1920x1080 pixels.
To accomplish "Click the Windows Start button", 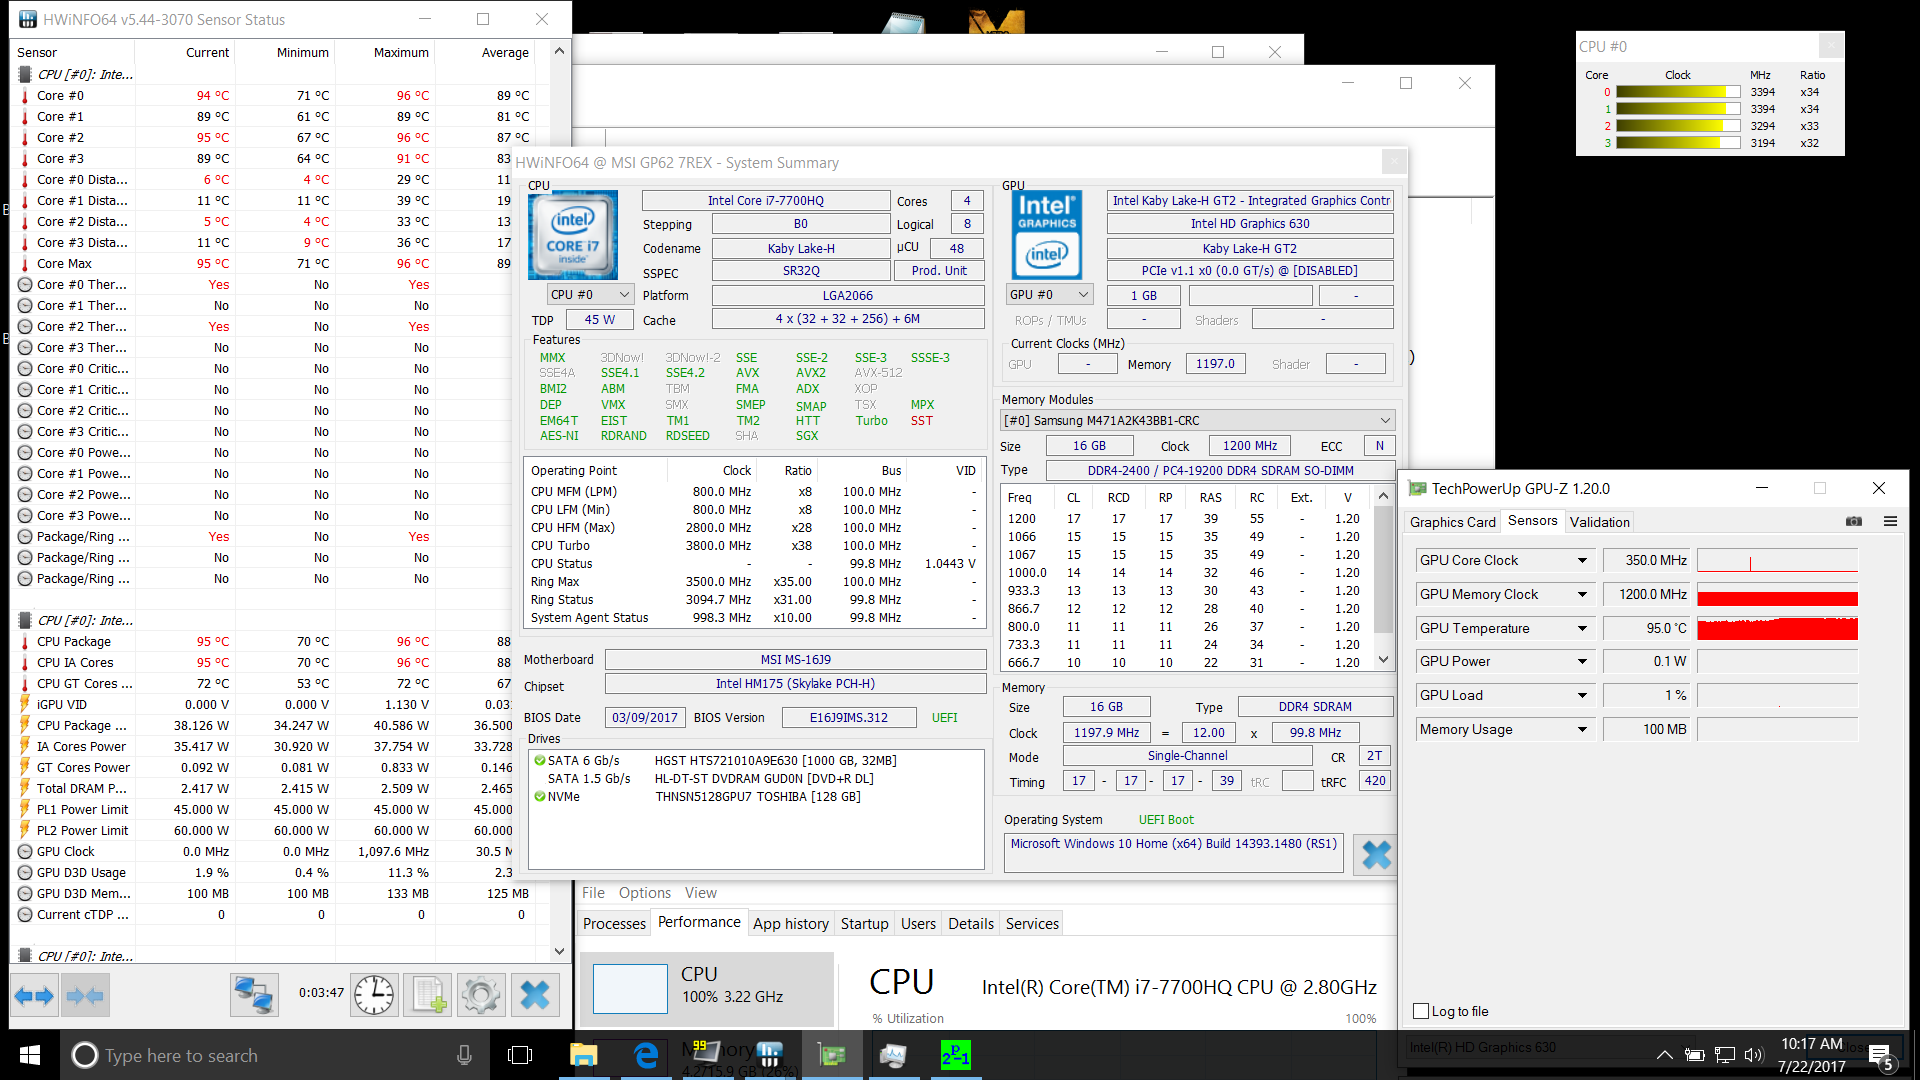I will click(30, 1055).
